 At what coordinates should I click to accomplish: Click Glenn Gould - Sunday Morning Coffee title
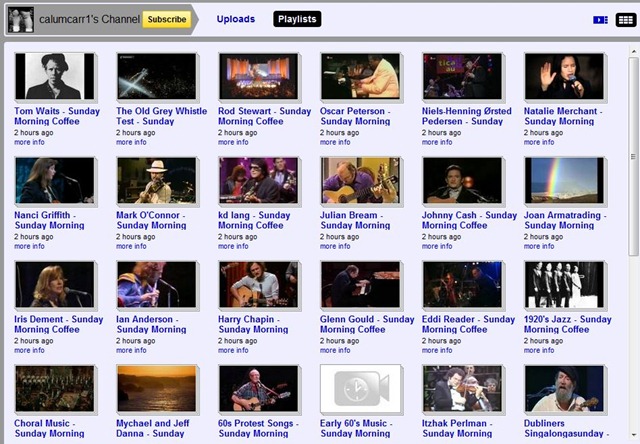click(367, 324)
